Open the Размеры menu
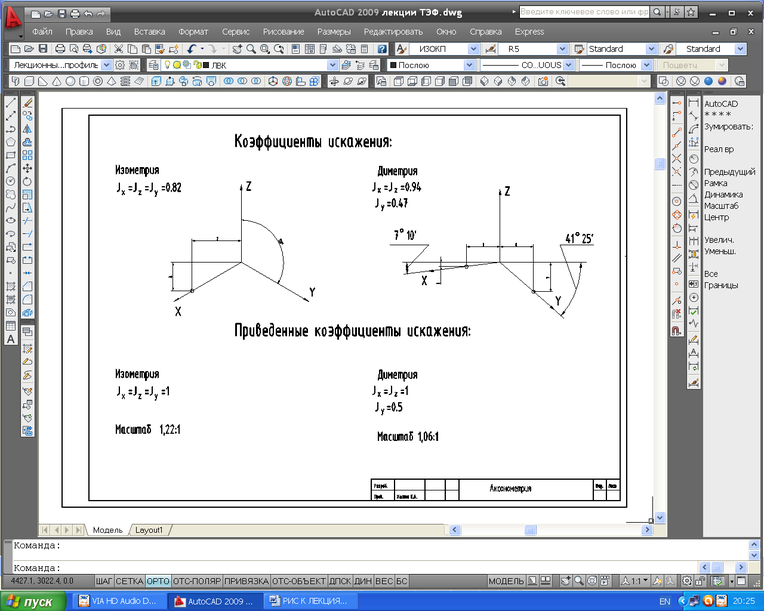 click(334, 32)
